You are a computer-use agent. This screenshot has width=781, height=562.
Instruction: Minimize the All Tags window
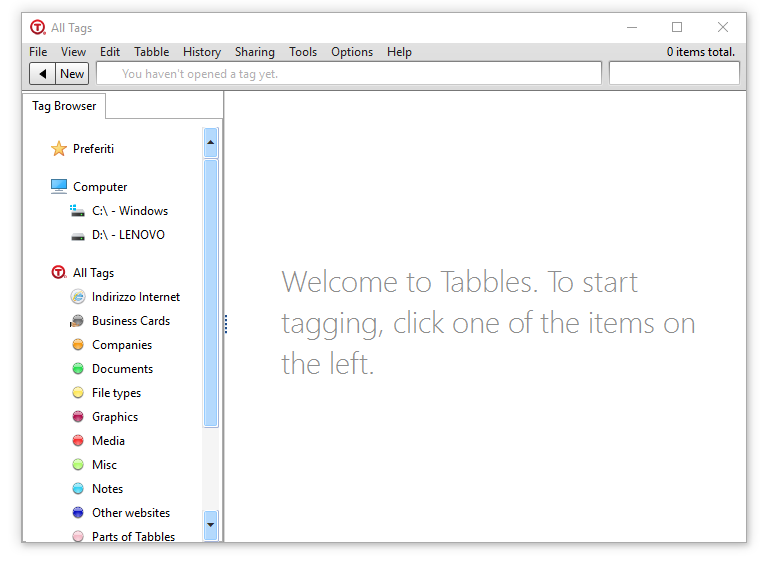click(x=632, y=27)
